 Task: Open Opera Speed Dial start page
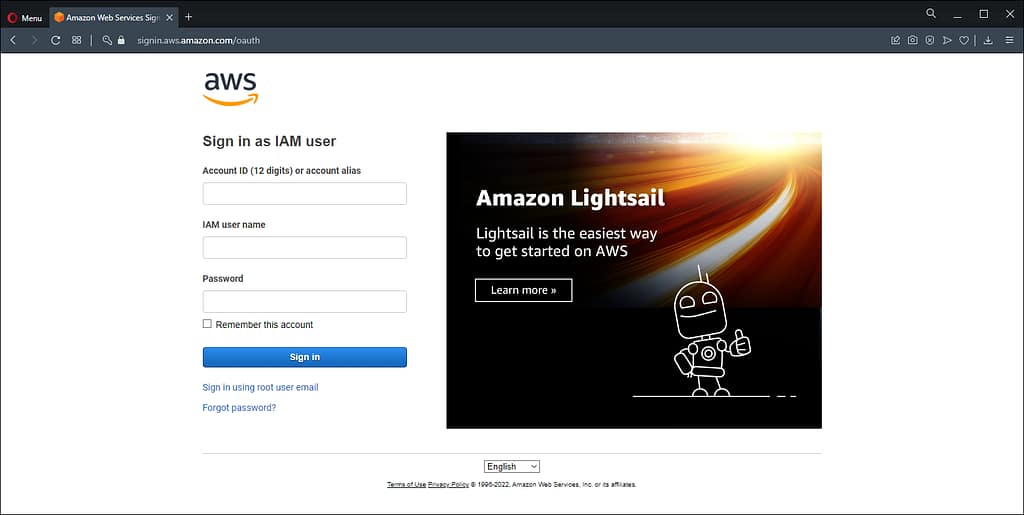[x=77, y=40]
